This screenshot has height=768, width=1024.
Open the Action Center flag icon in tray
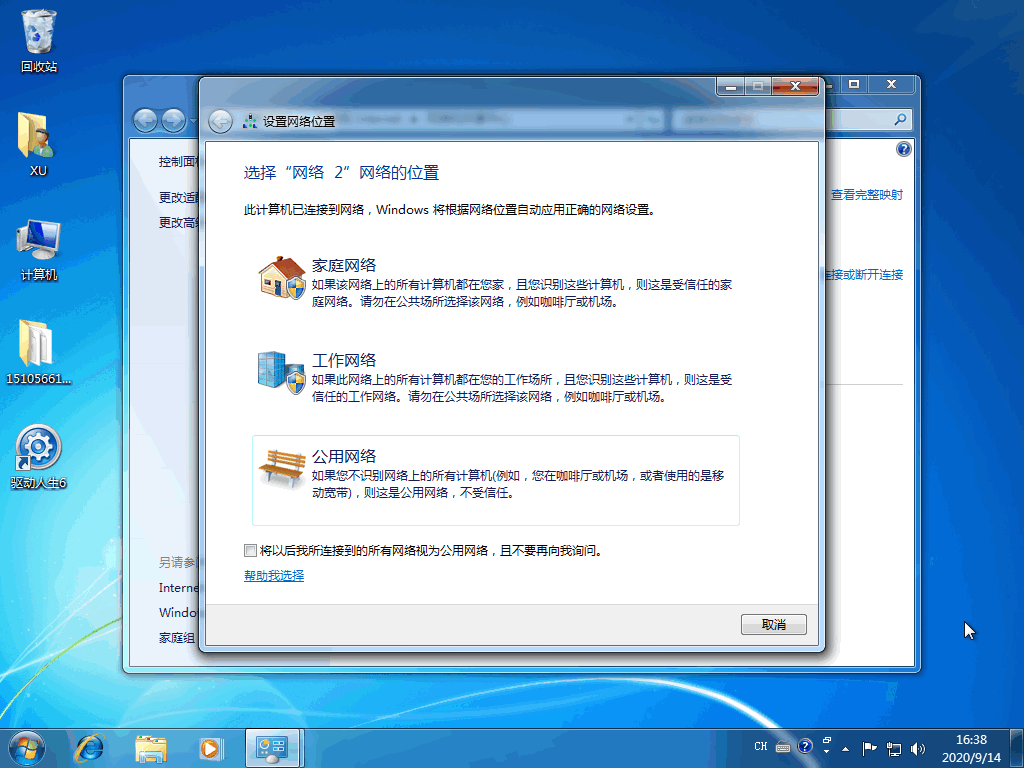pos(870,747)
